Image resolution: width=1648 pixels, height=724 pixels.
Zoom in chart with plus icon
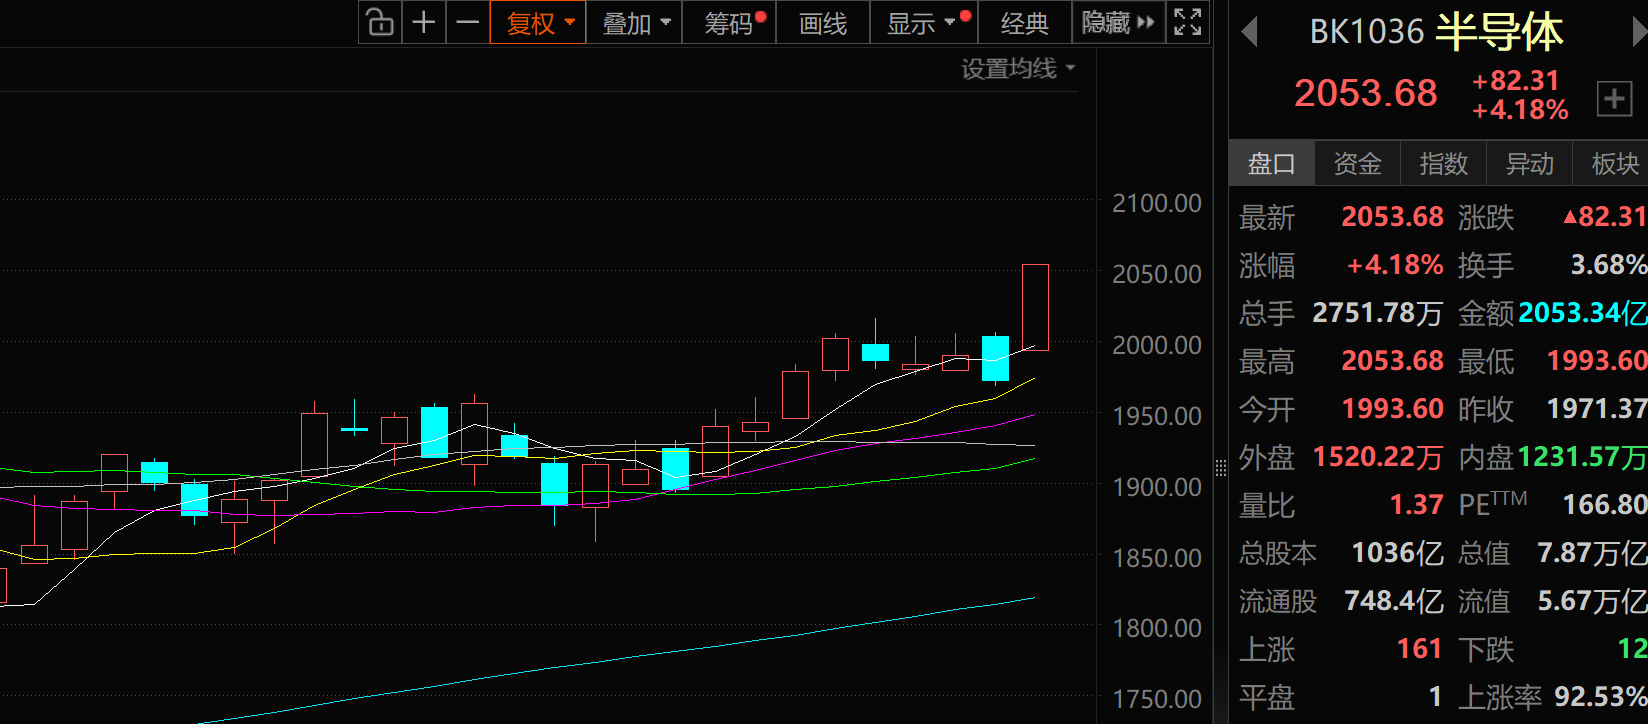(x=424, y=22)
